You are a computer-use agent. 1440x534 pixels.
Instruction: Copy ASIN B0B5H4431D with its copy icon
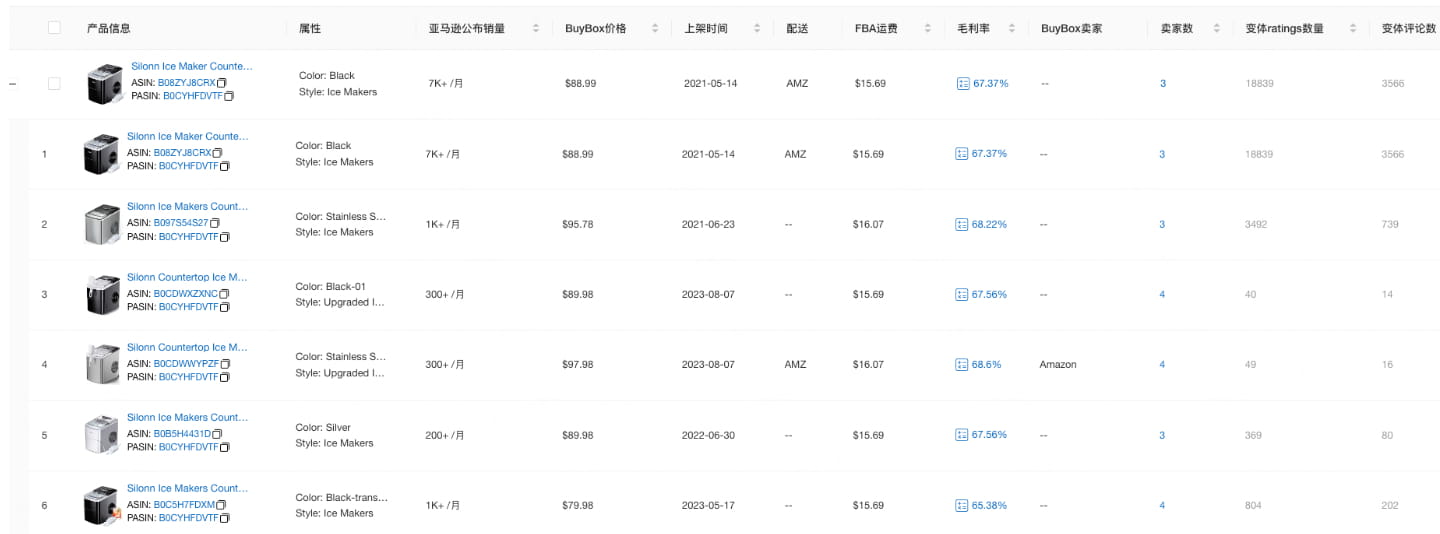pos(217,434)
